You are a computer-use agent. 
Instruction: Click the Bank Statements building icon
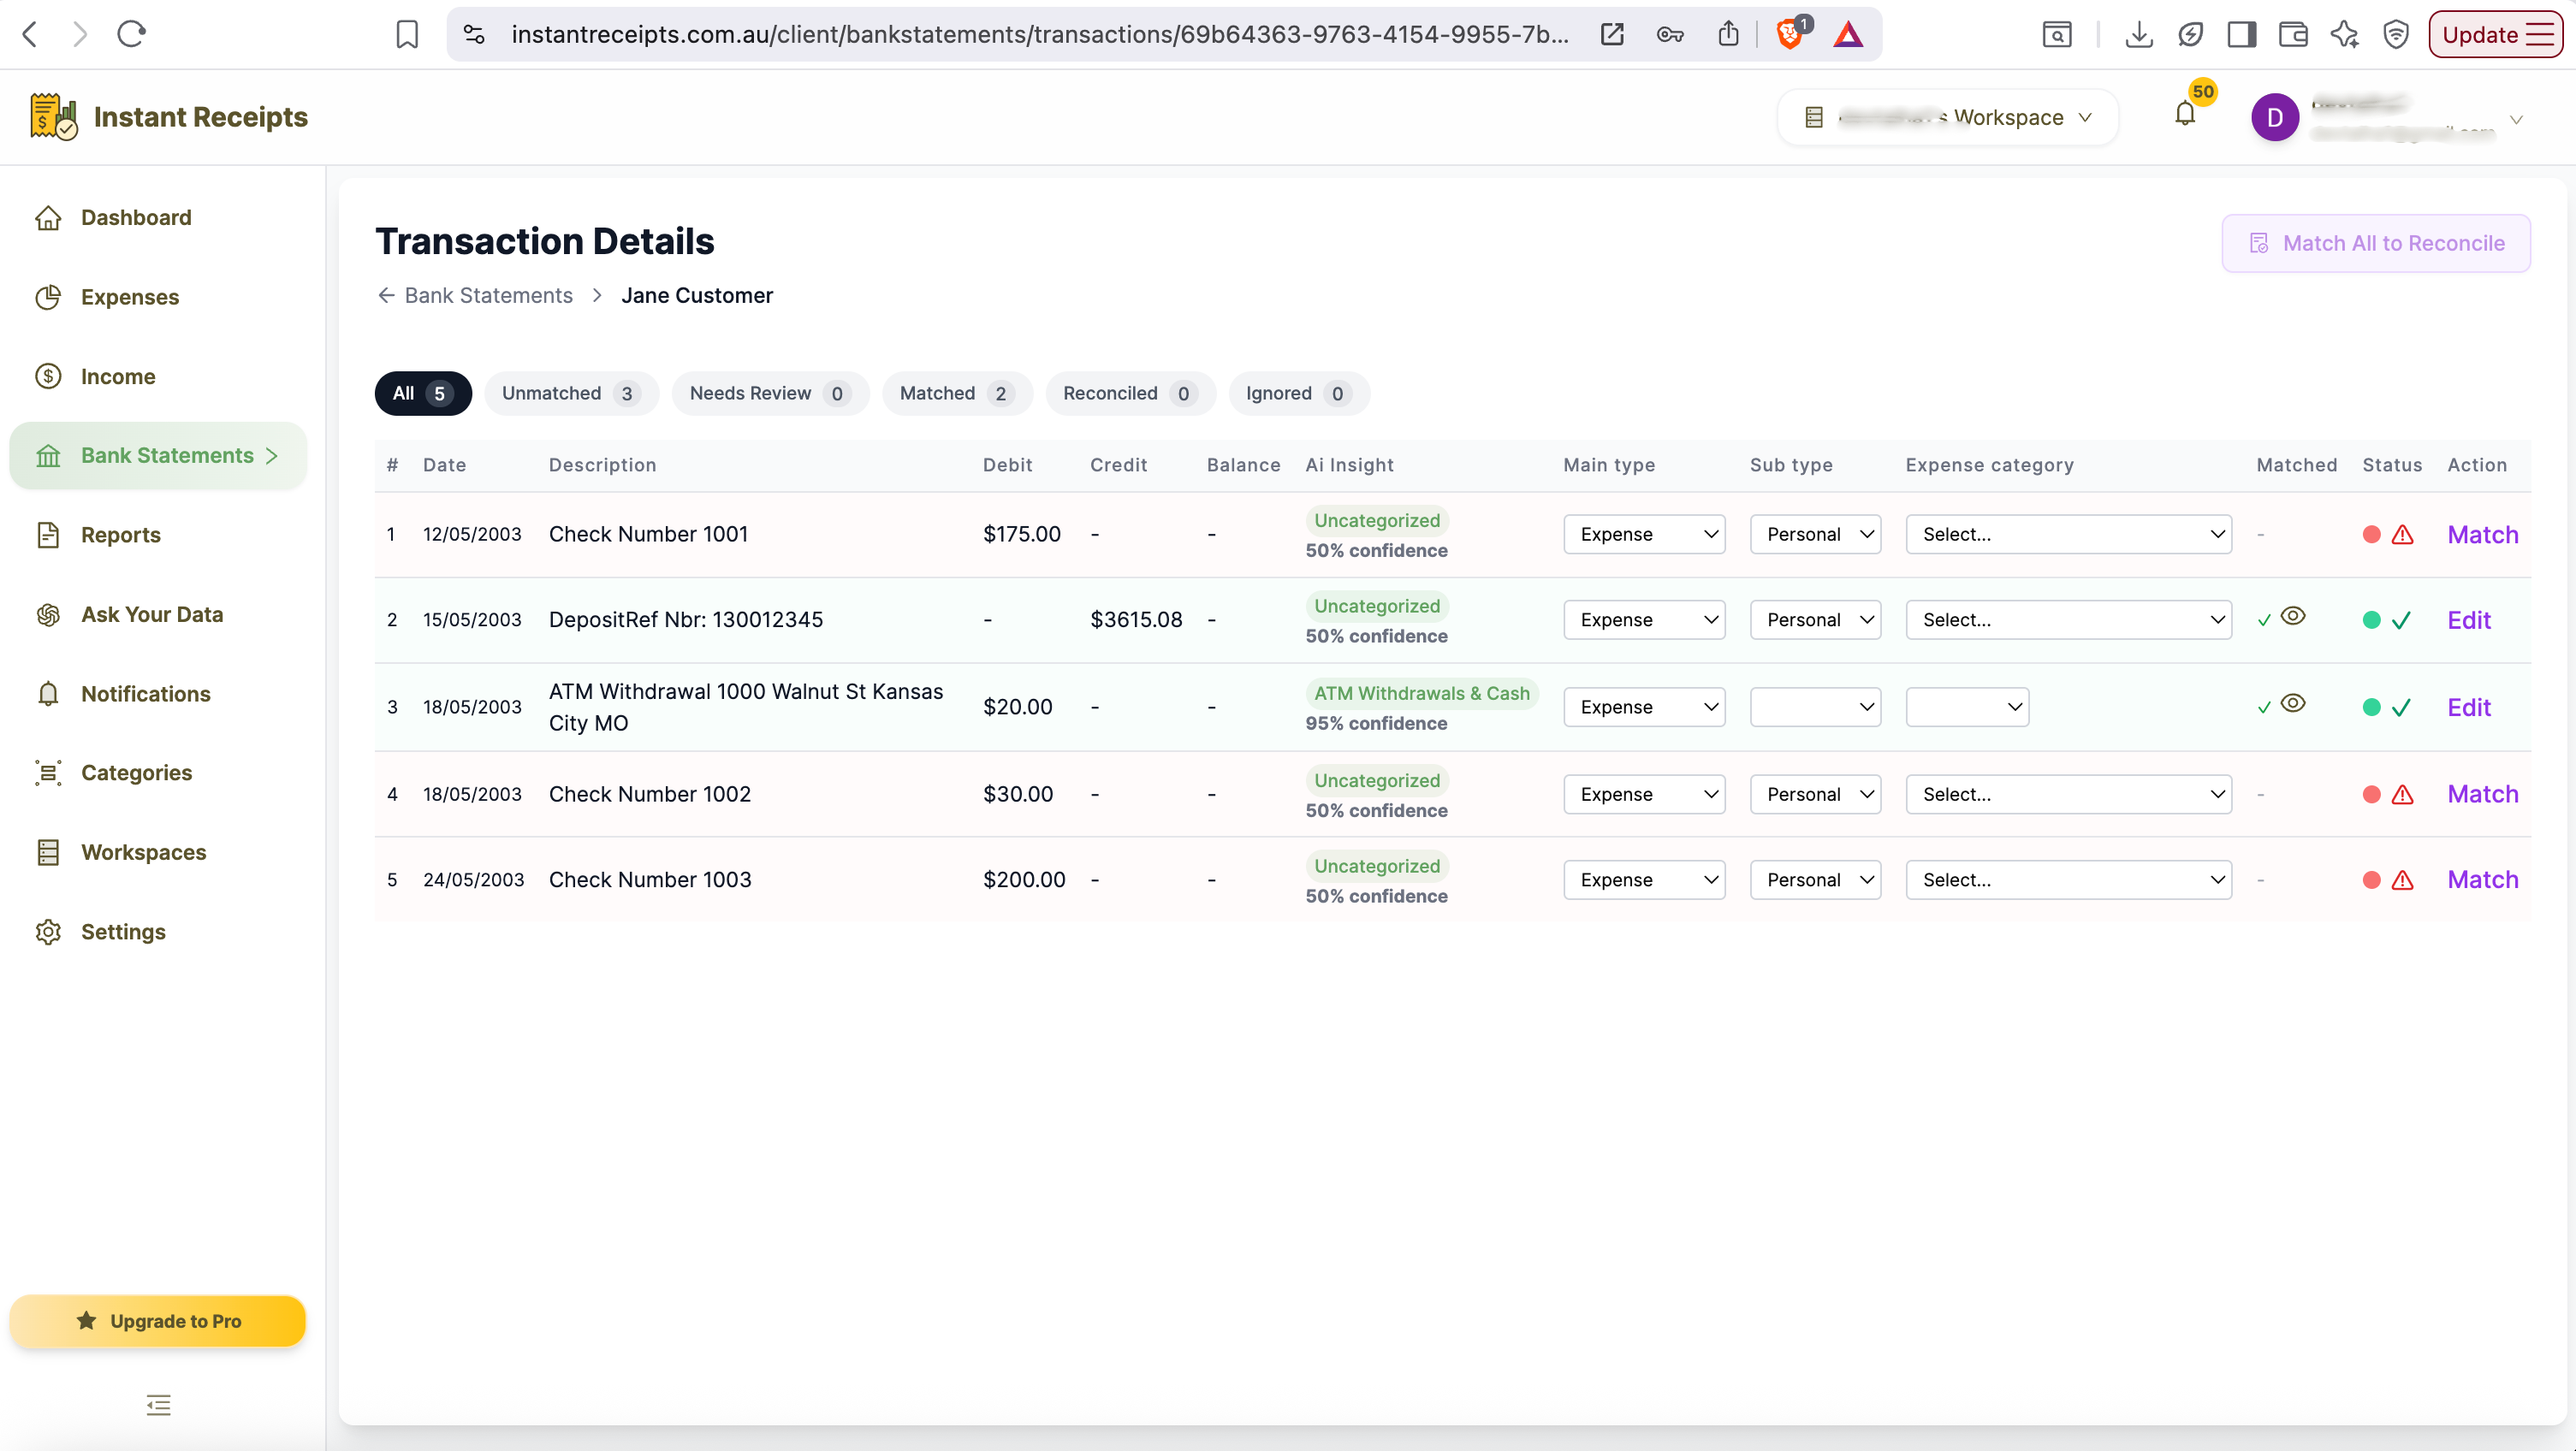[x=48, y=456]
